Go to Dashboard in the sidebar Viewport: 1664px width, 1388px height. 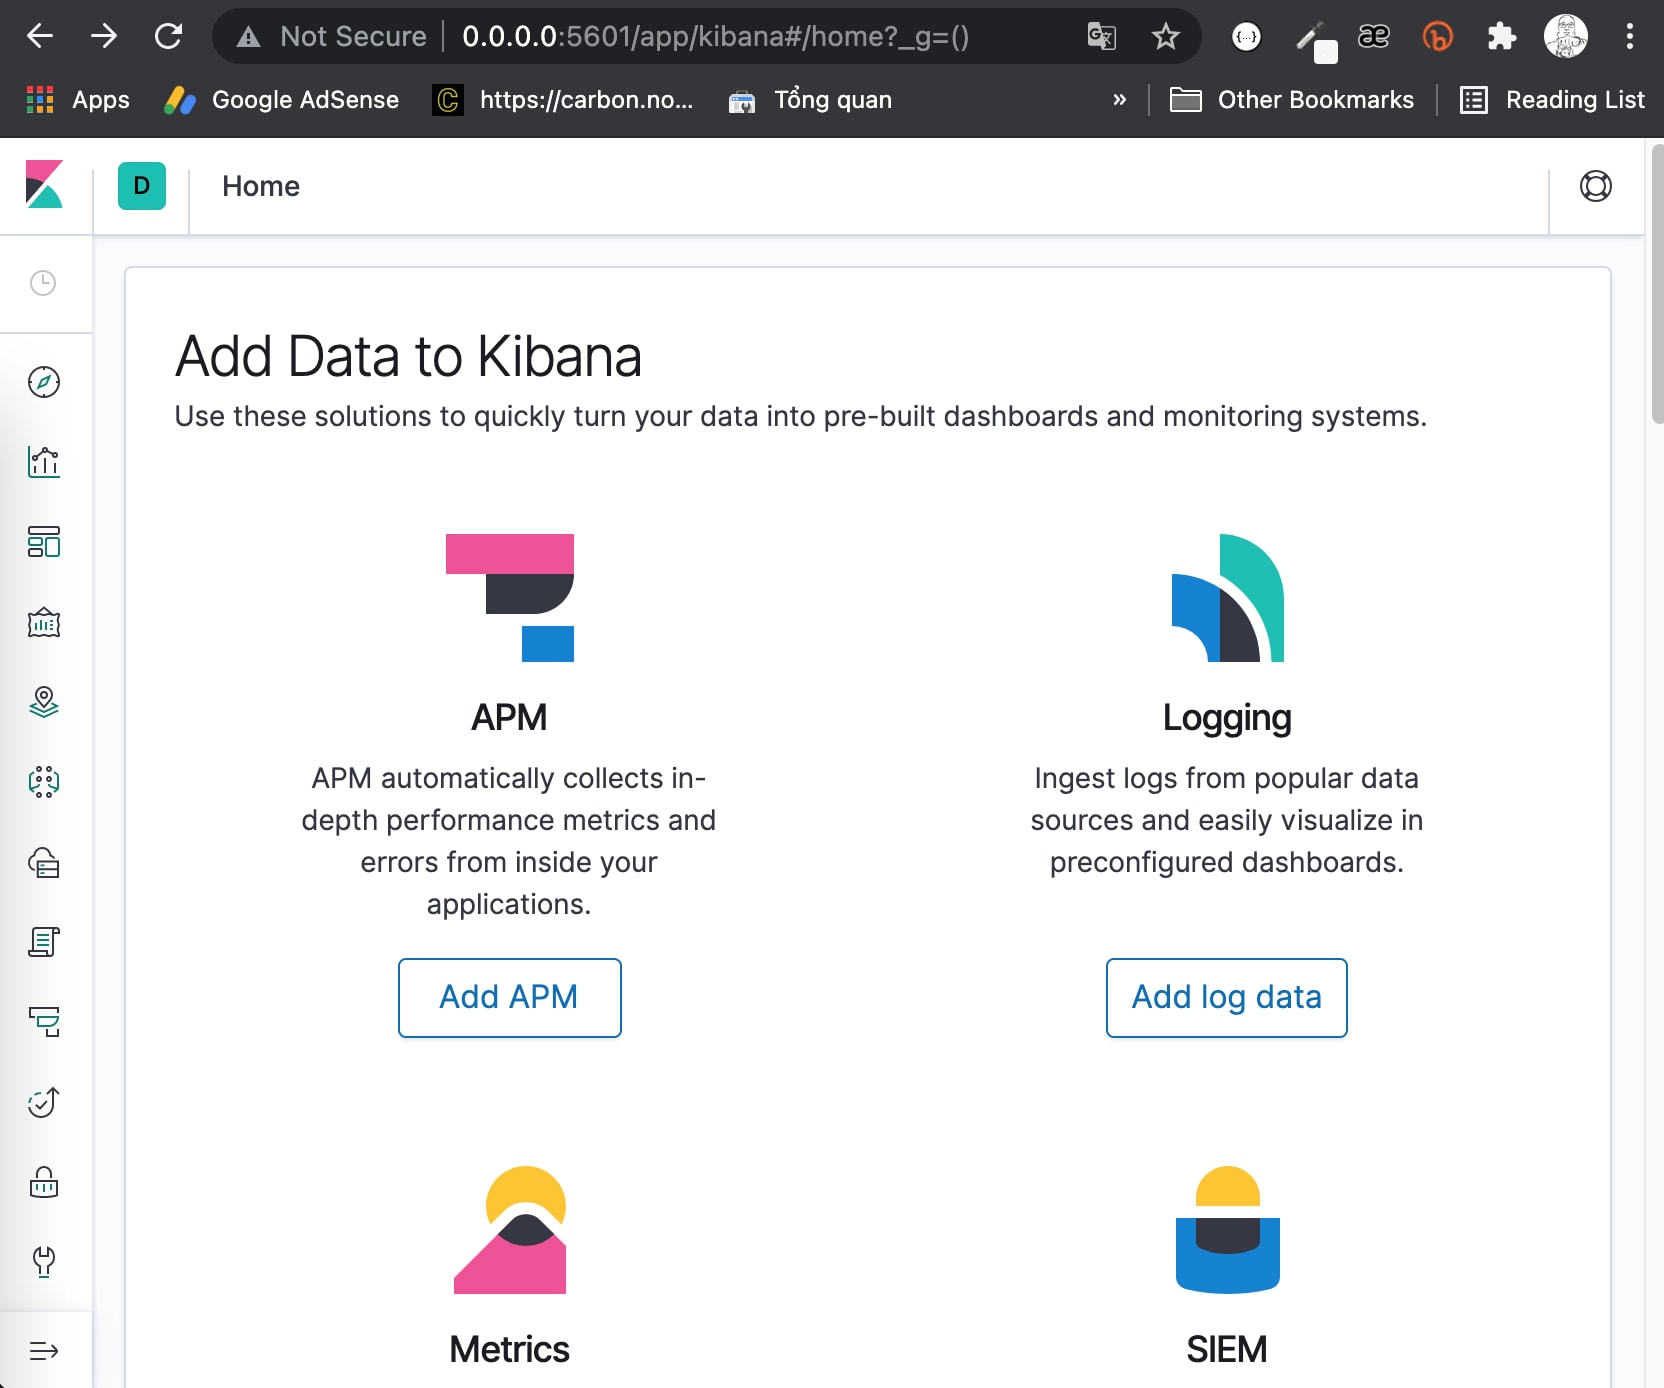click(44, 542)
